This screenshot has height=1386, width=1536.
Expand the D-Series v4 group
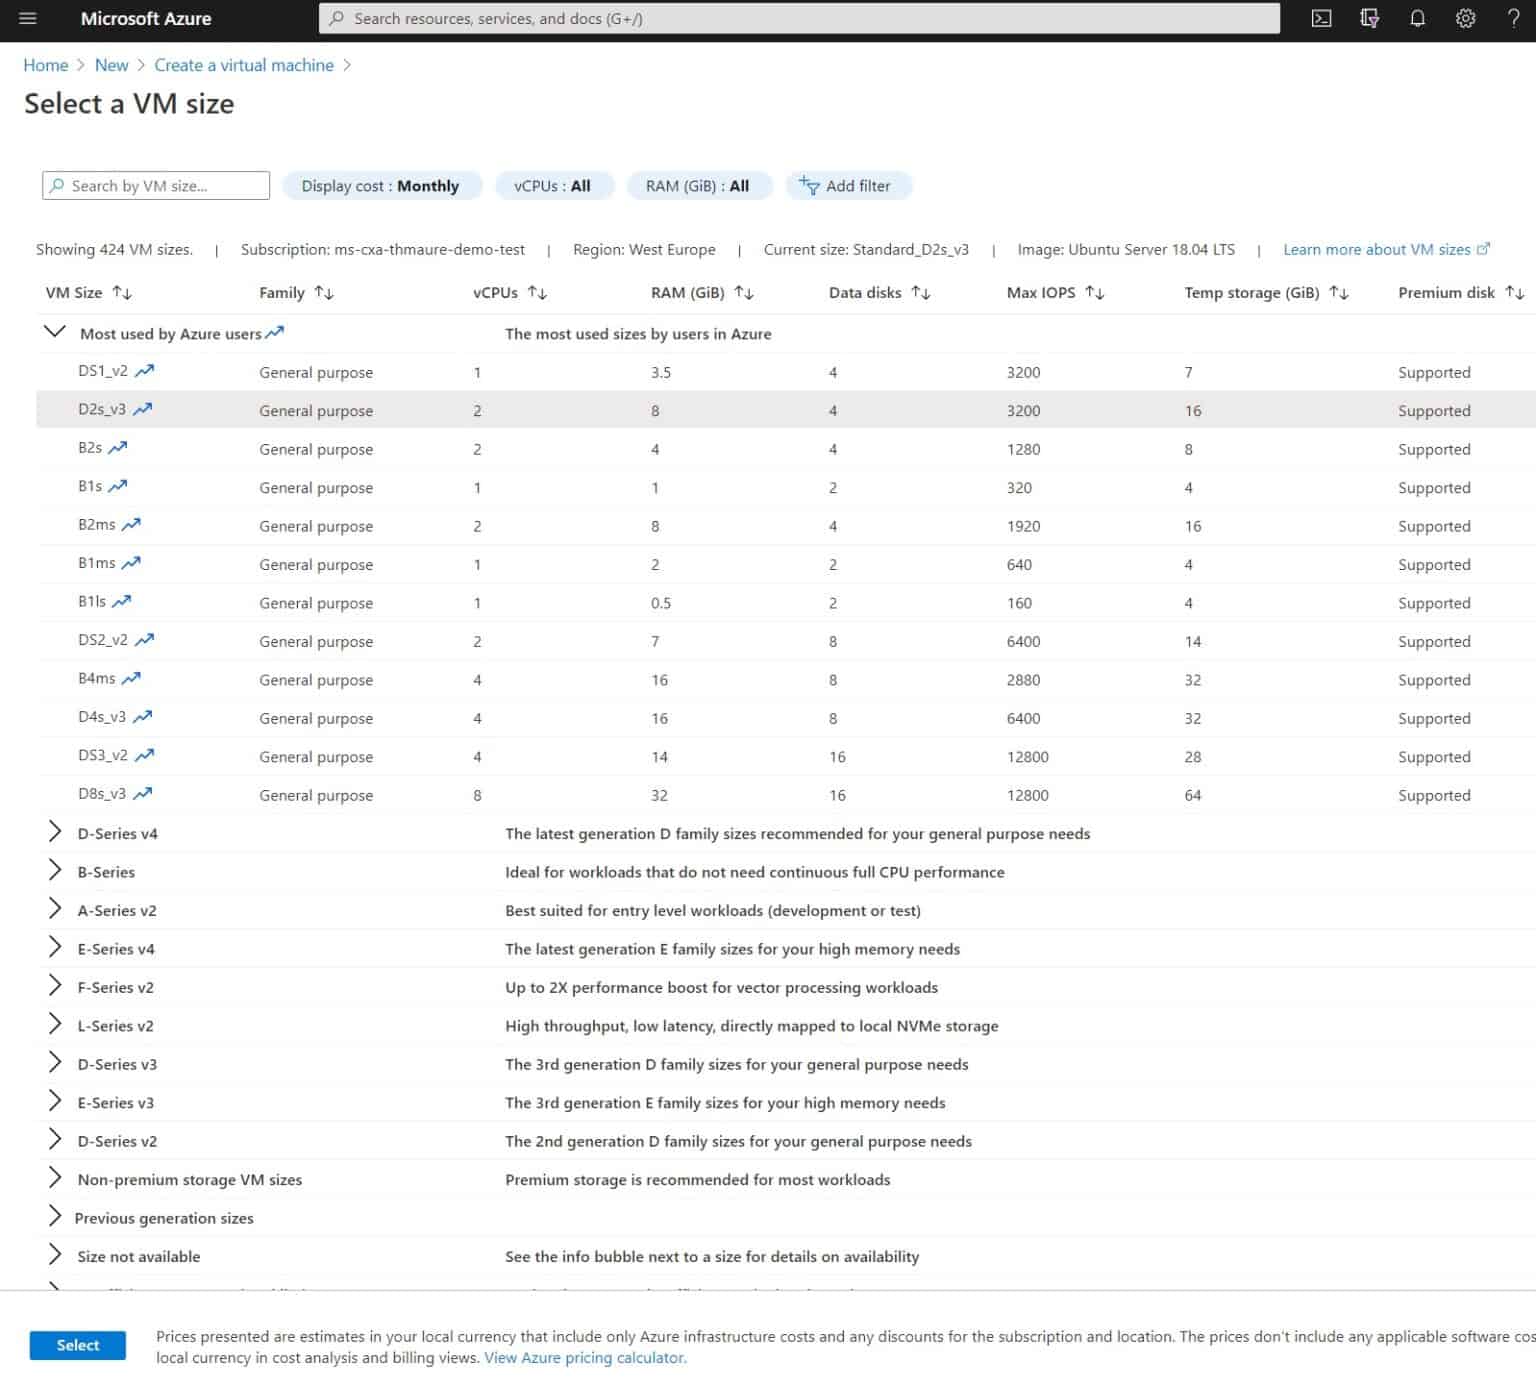click(55, 830)
